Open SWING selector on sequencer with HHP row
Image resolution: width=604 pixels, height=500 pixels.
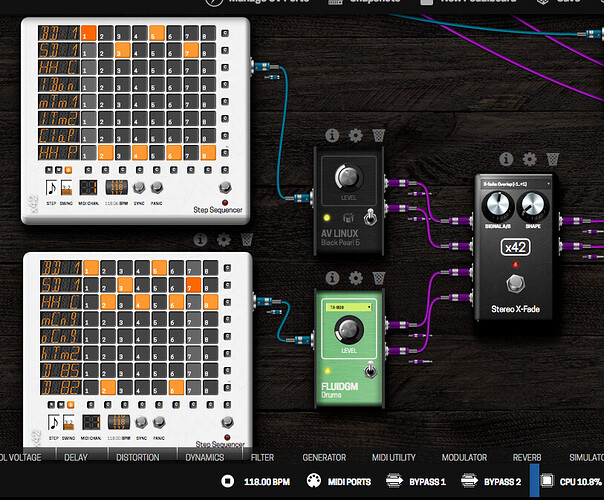66,188
